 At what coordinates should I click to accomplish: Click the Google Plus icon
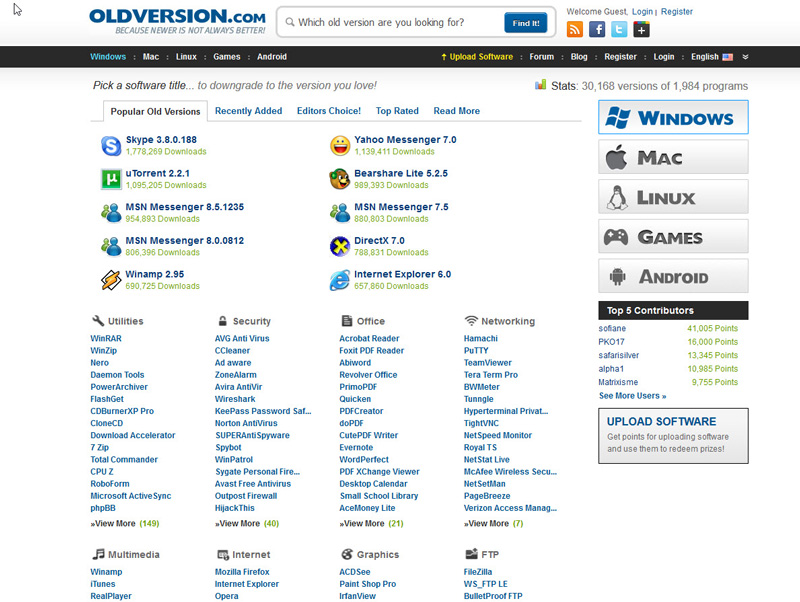(641, 30)
